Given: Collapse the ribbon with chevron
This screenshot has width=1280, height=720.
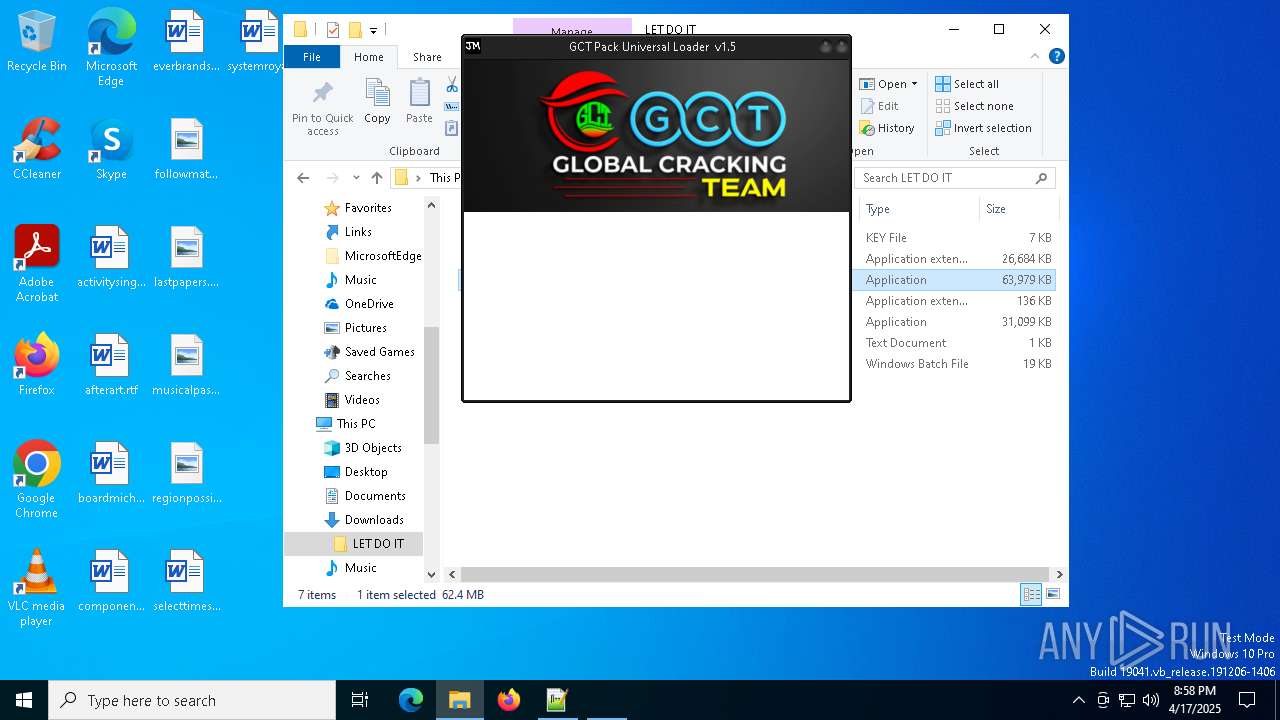Looking at the screenshot, I should coord(1033,57).
